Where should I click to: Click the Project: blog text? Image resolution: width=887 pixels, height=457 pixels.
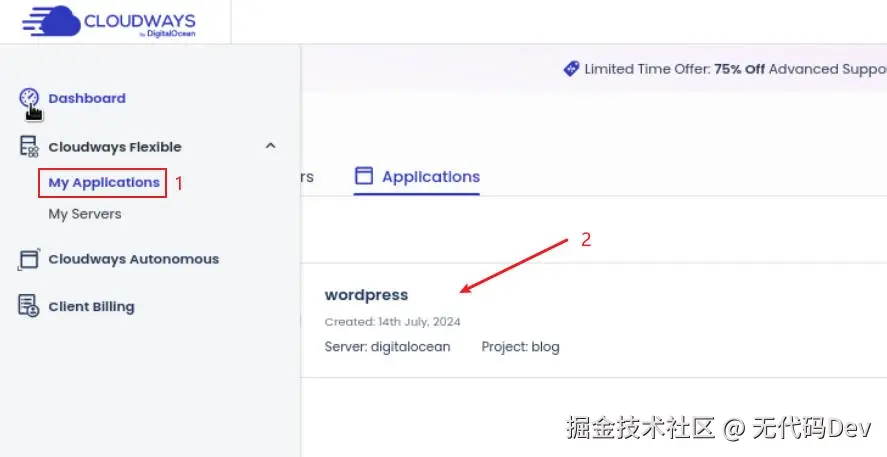[x=520, y=347]
